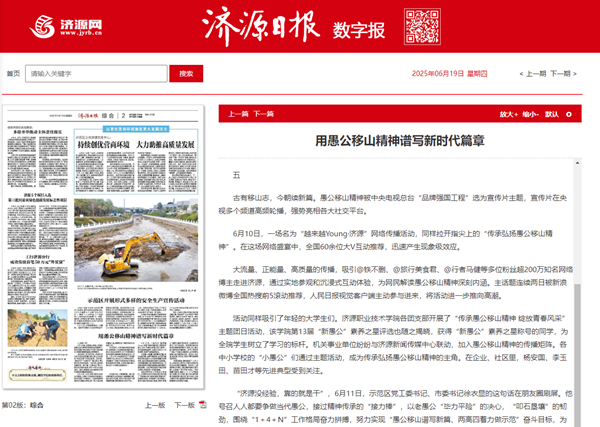Go to previous page 上一版
The height and width of the screenshot is (427, 600).
(155, 405)
